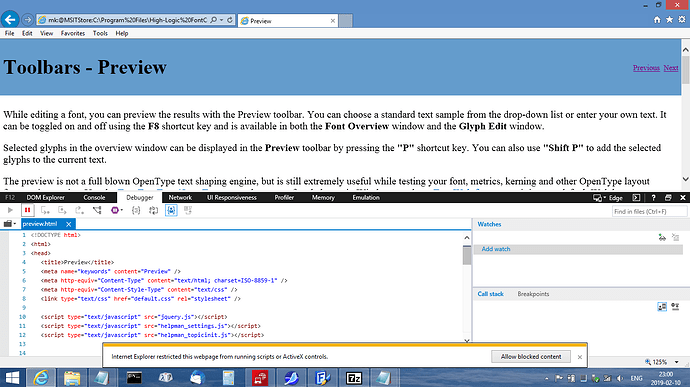Toggle the highlighted call stack view icon
The width and height of the screenshot is (690, 387).
click(x=662, y=307)
